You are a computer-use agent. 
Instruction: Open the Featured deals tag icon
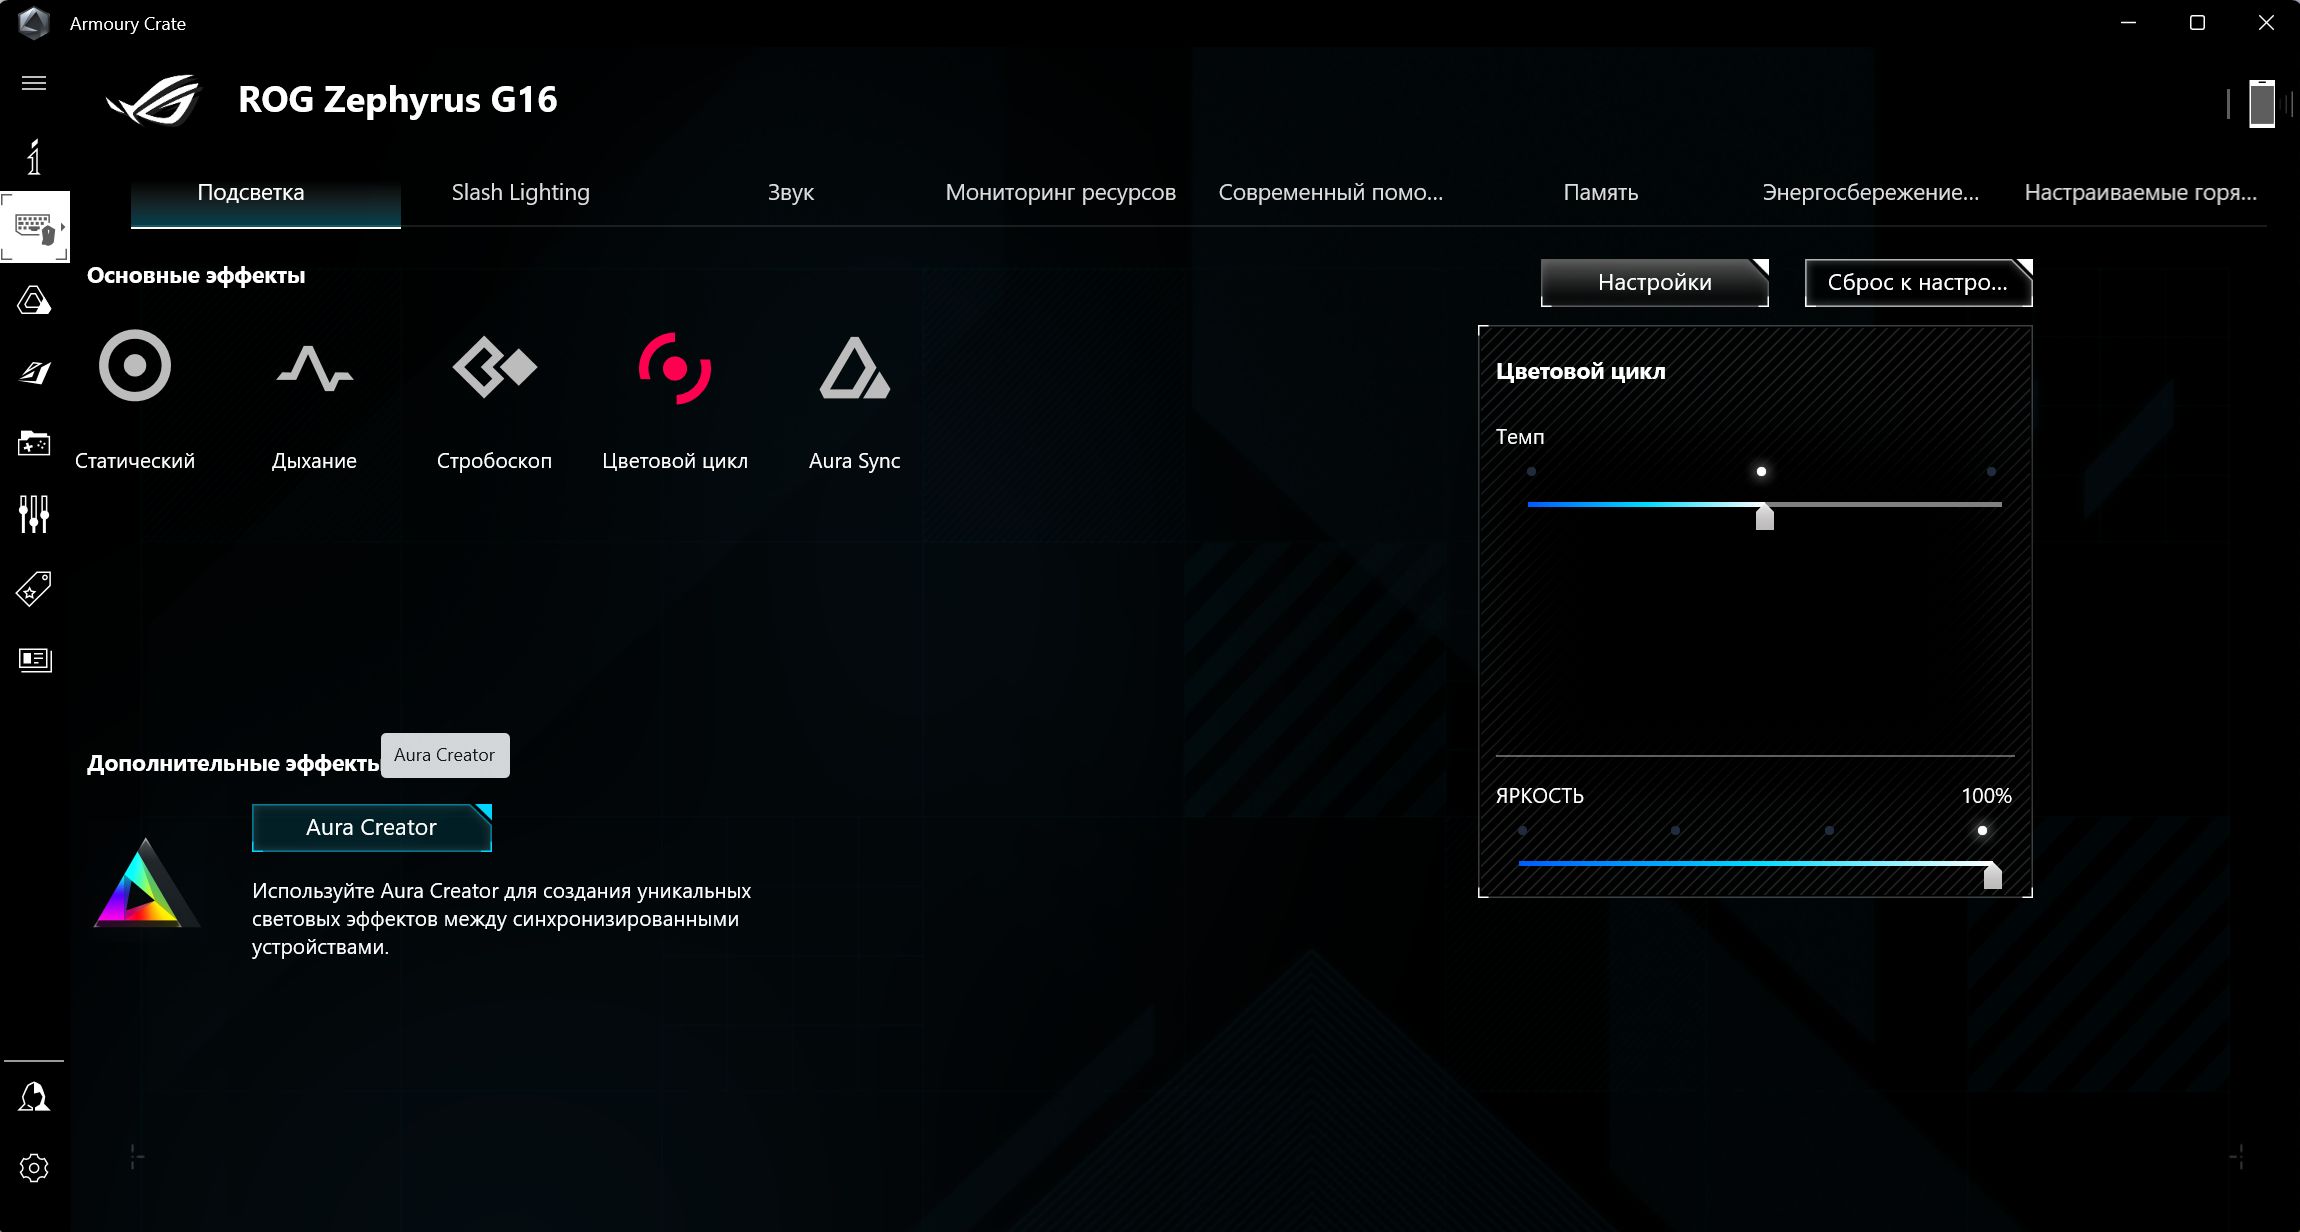click(x=34, y=589)
